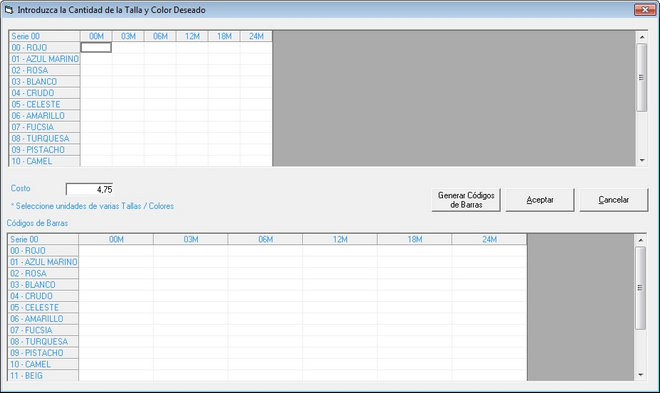
Task: Click the barcode grid scrollbar thumb
Action: pos(641,288)
